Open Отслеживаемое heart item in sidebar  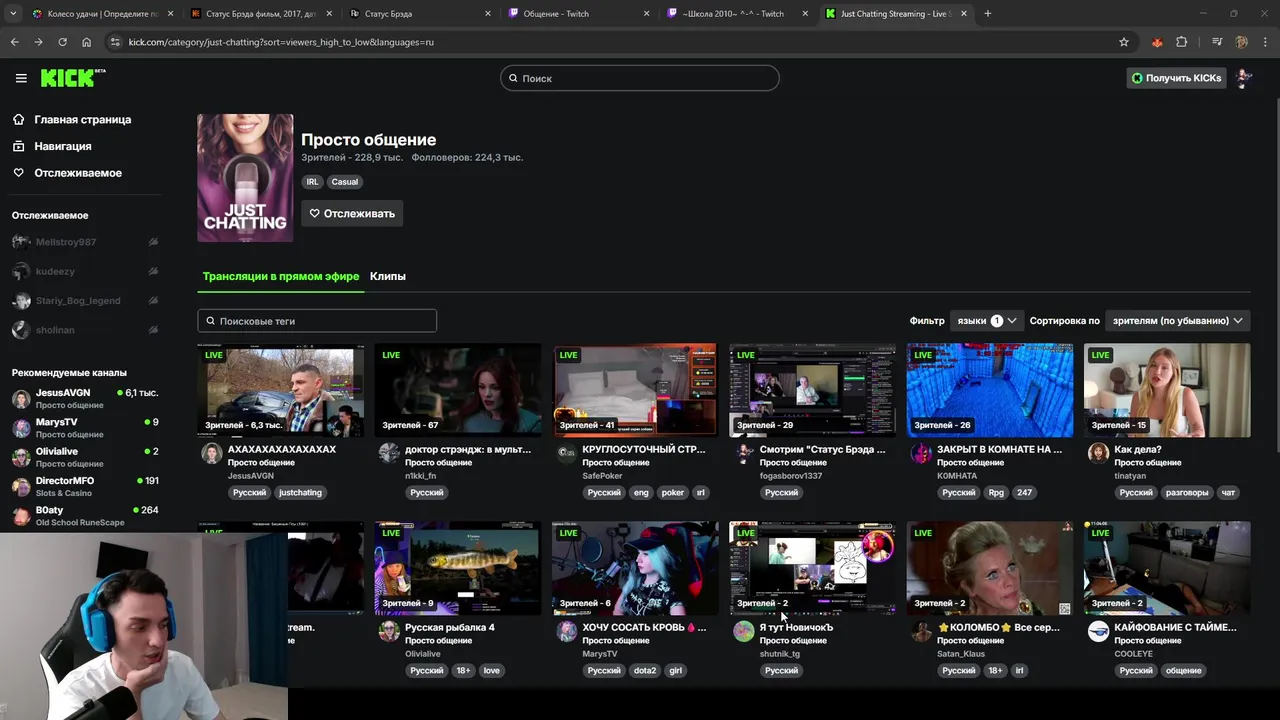[x=67, y=173]
